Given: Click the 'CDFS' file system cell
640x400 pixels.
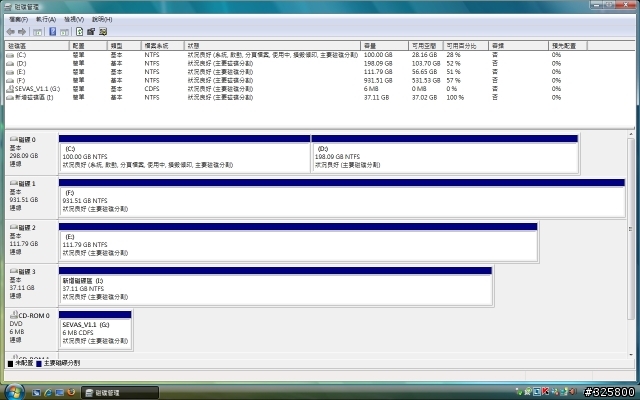Looking at the screenshot, I should tap(152, 89).
